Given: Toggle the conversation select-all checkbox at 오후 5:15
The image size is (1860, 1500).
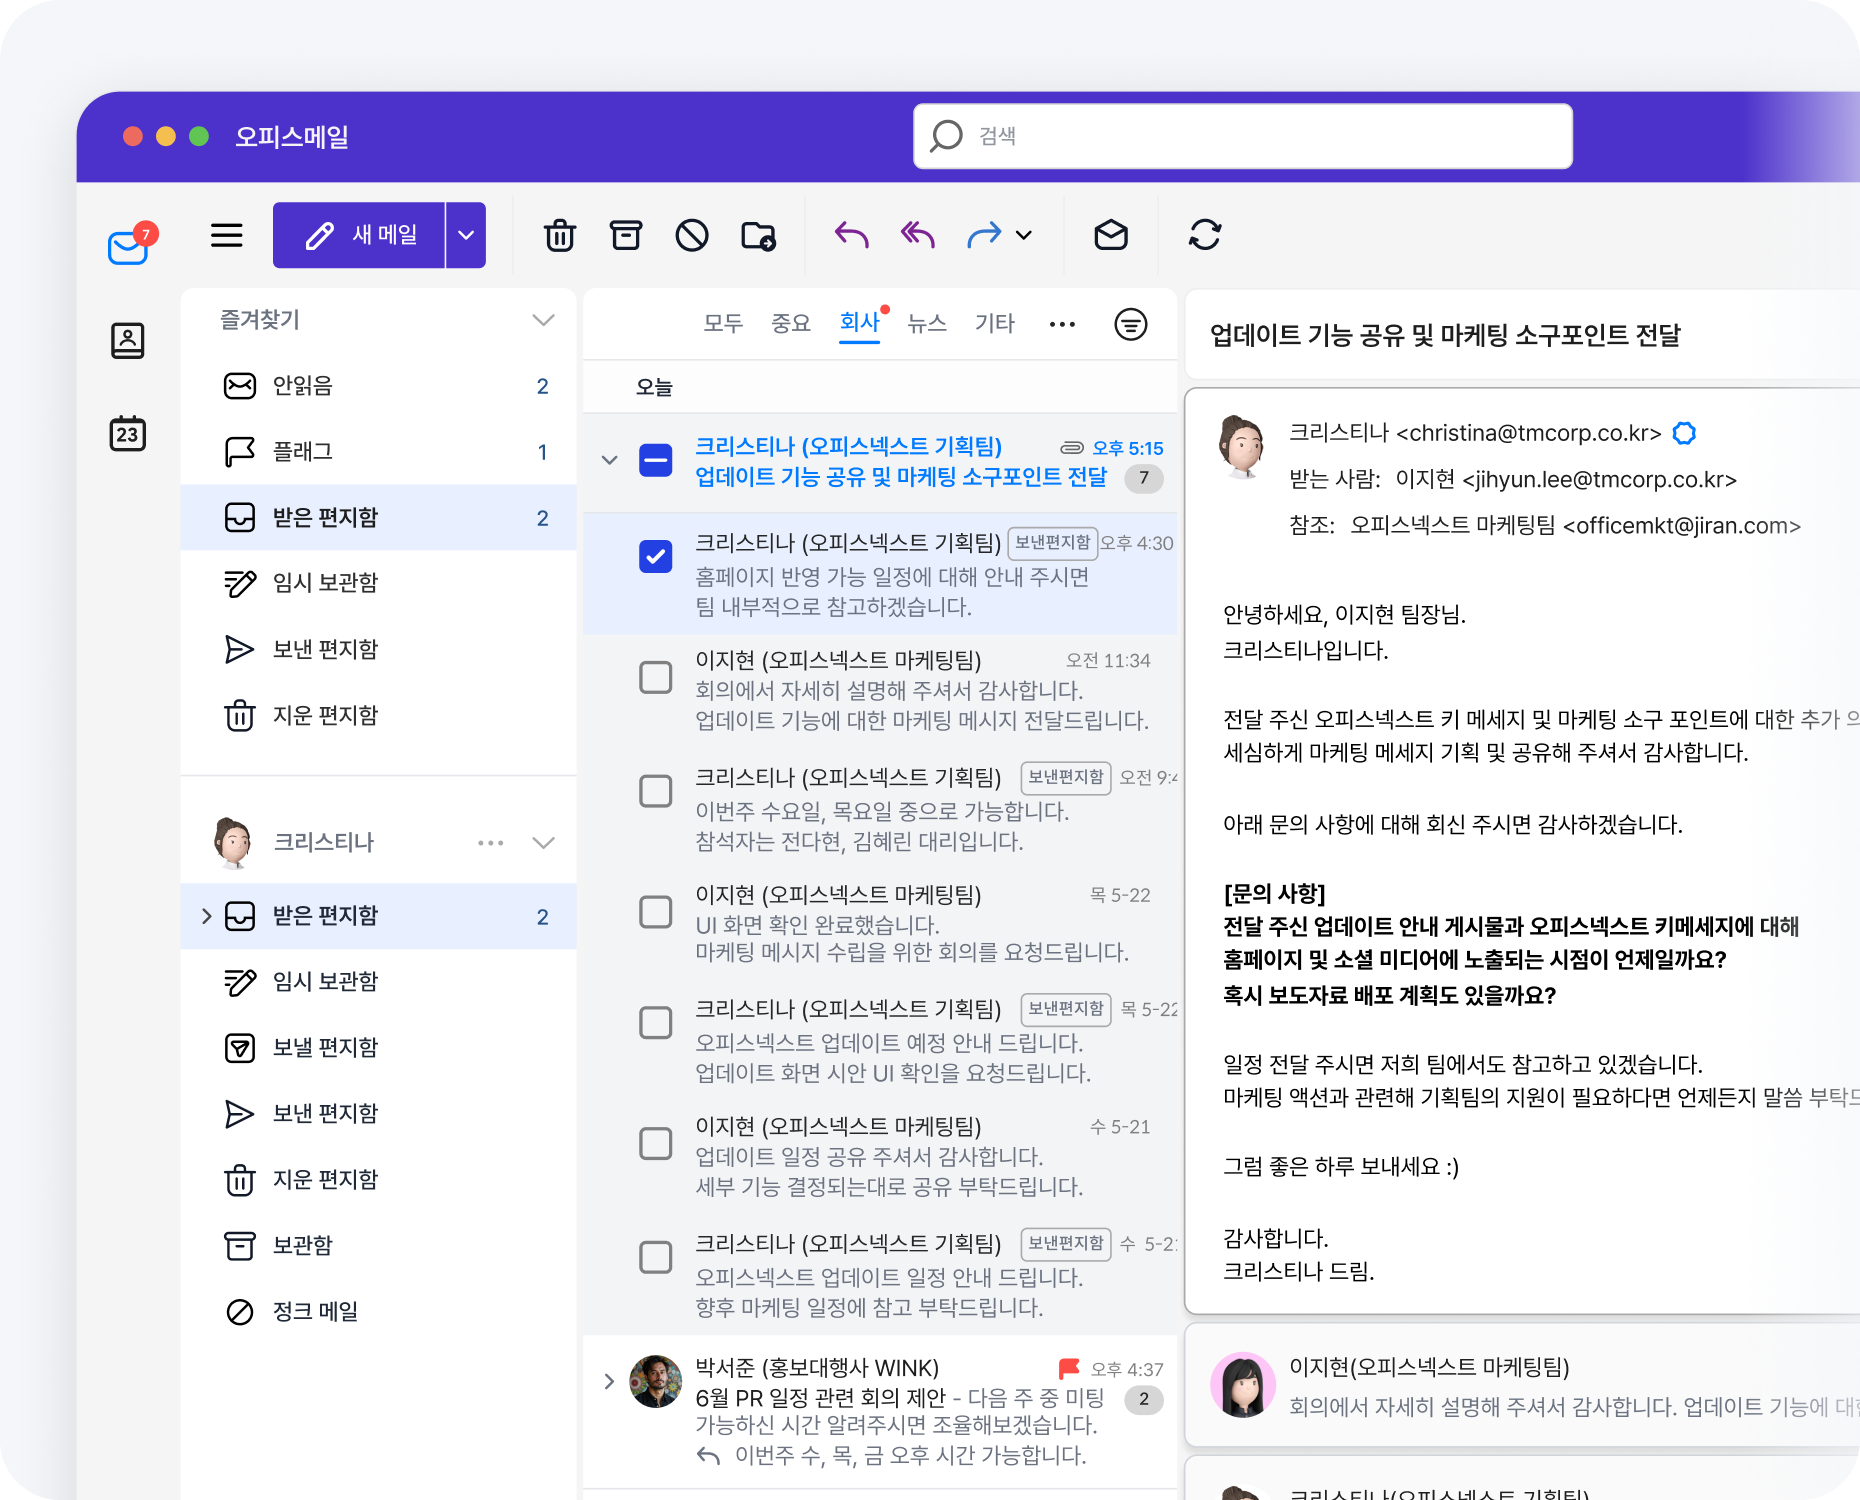Looking at the screenshot, I should [x=656, y=460].
